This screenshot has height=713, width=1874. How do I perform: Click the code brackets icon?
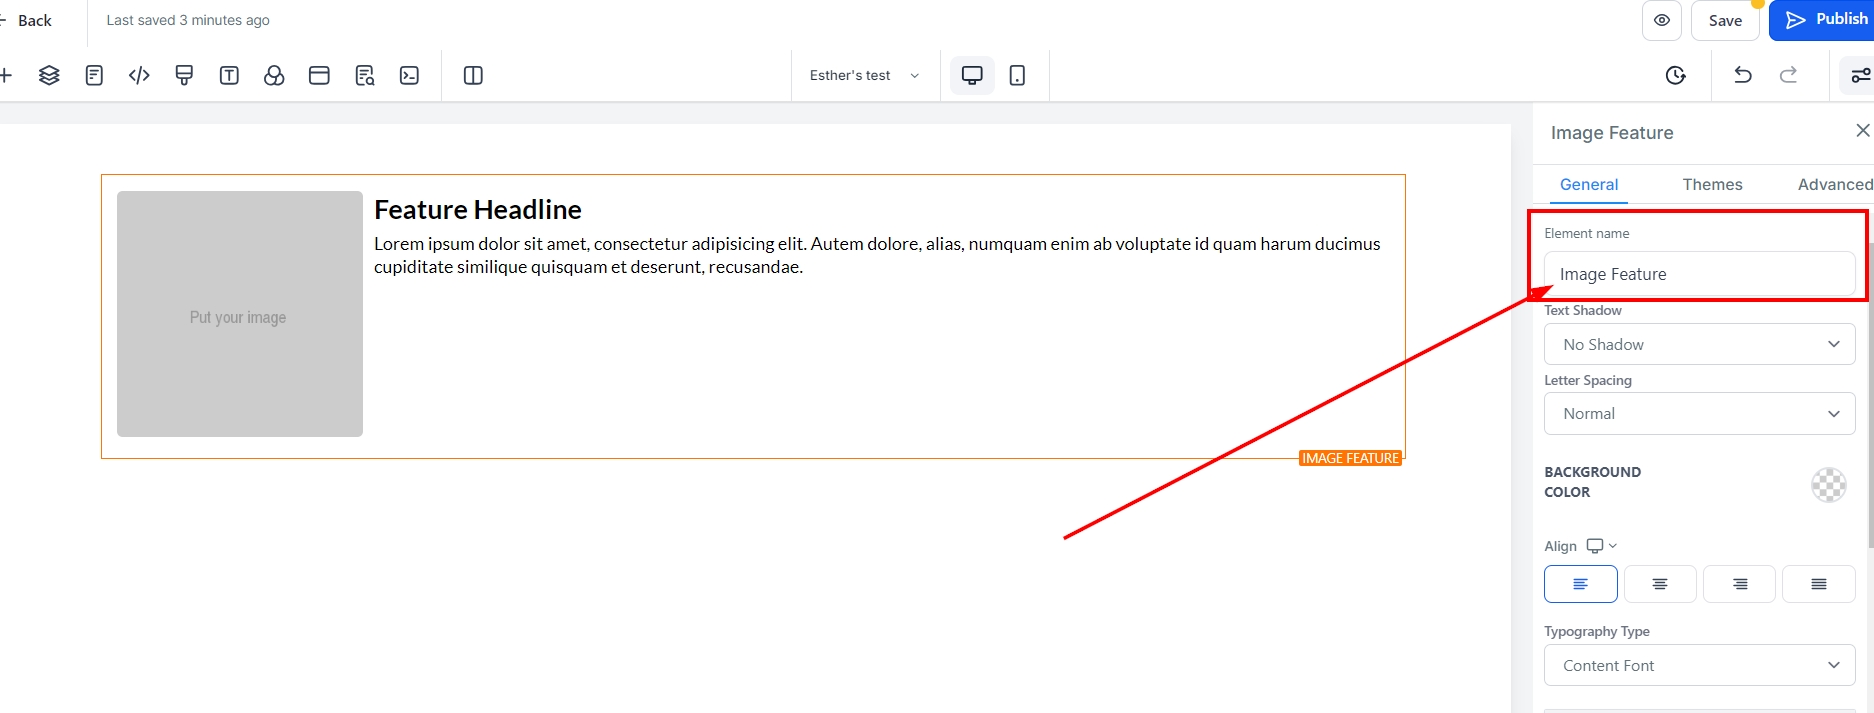pos(139,75)
